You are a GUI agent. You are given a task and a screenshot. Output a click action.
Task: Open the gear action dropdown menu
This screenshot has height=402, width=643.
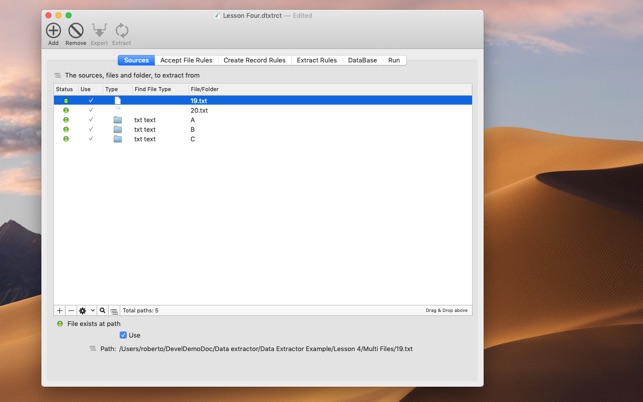pyautogui.click(x=86, y=311)
